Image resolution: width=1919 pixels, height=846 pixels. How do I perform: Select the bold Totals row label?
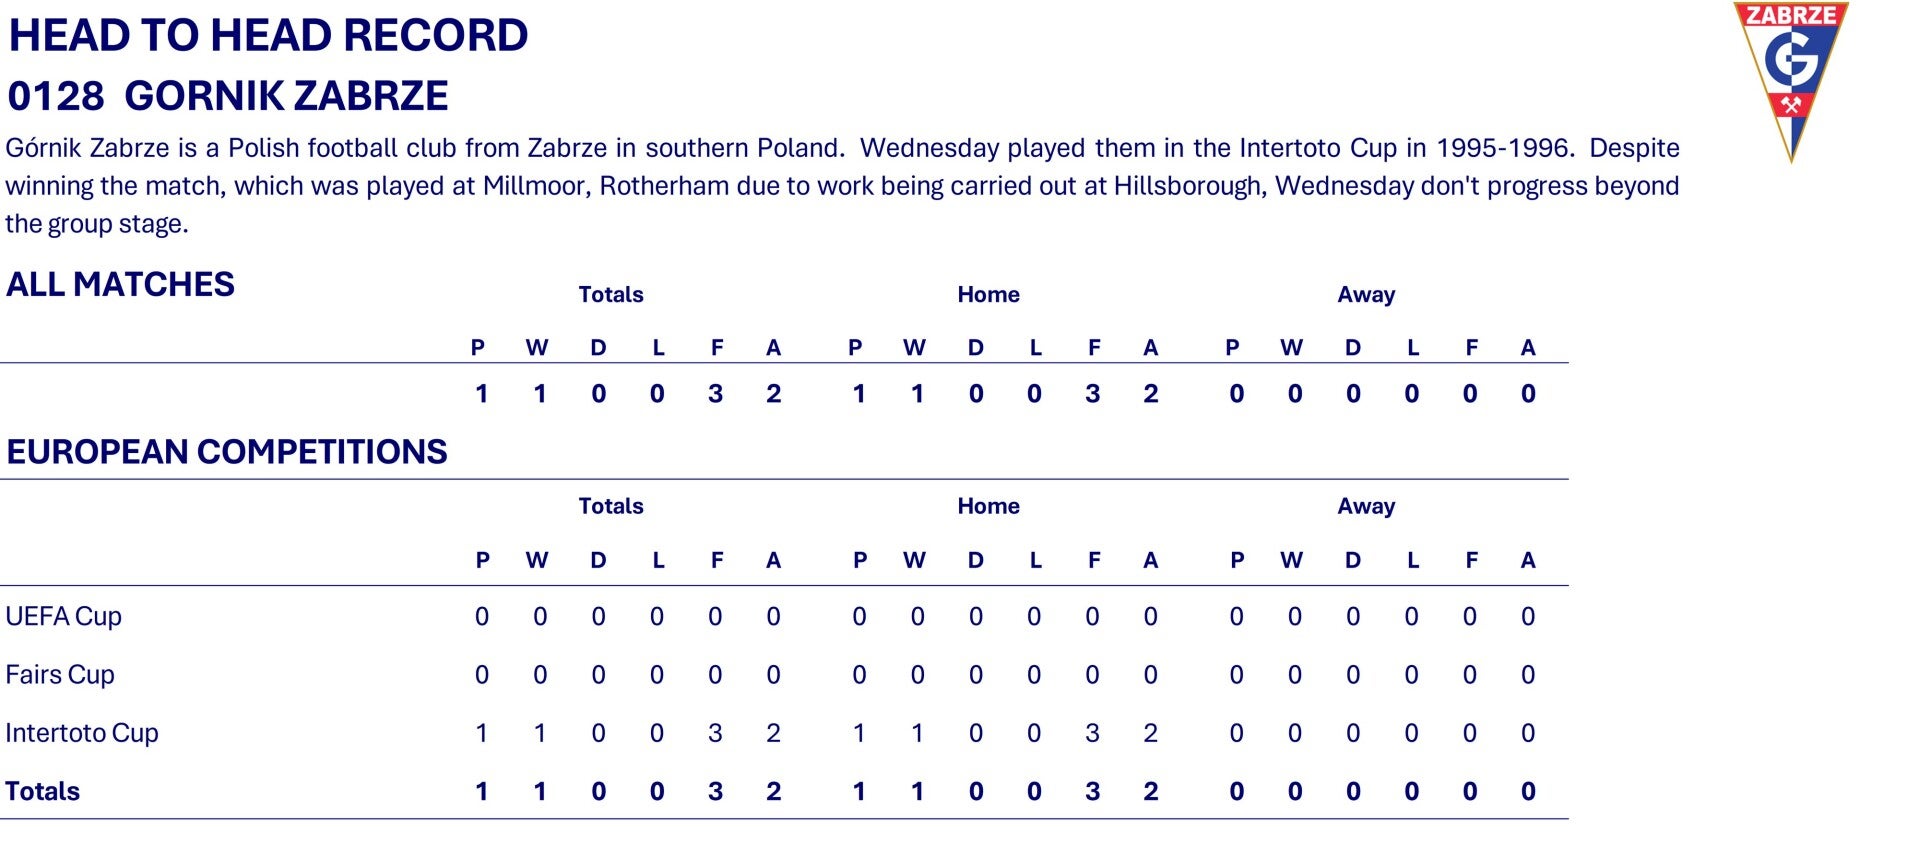pyautogui.click(x=42, y=792)
